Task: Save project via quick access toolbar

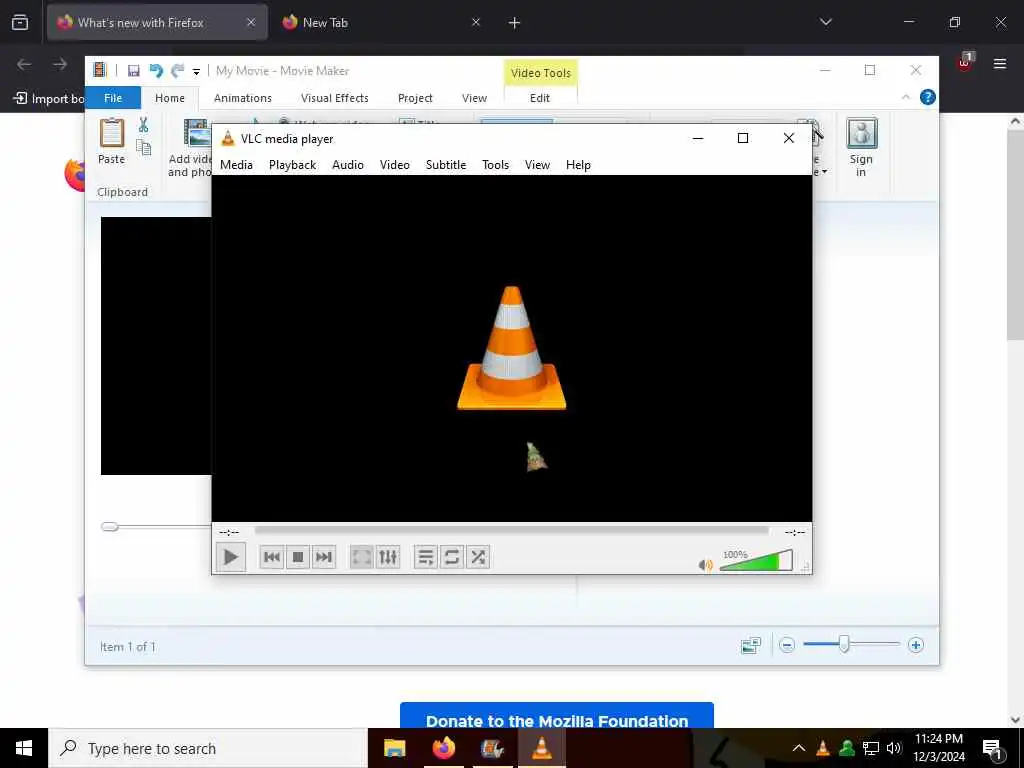Action: [x=134, y=71]
